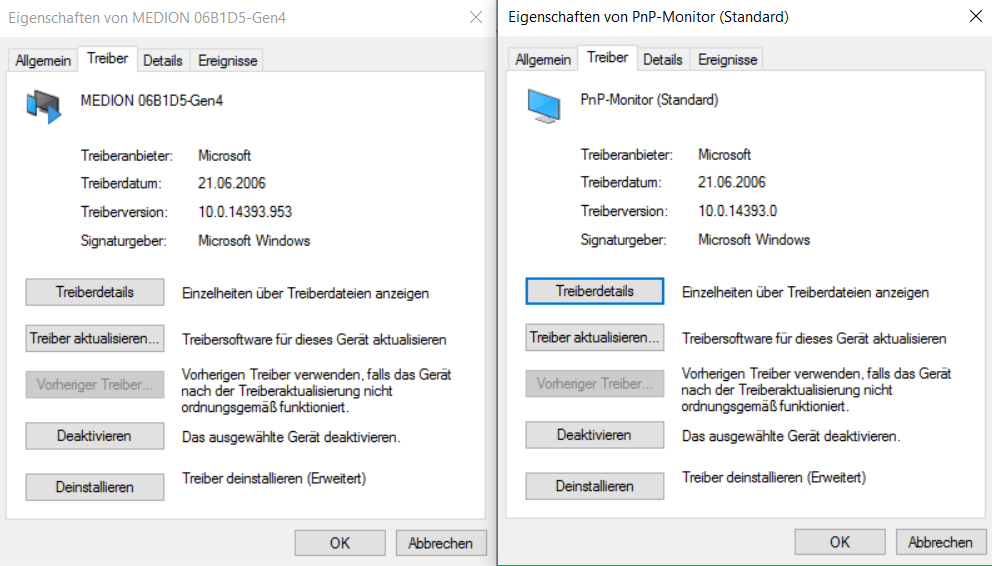This screenshot has height=566, width=992.
Task: Click Deinstallieren in MEDION dialog
Action: (x=95, y=487)
